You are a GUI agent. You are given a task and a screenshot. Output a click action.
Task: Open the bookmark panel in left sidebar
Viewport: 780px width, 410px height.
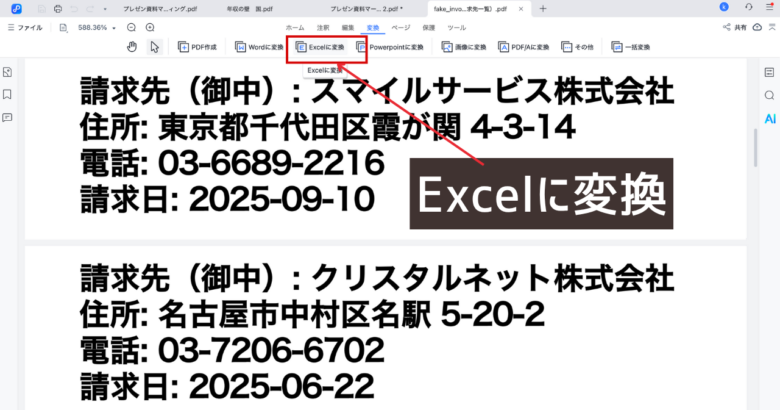click(x=8, y=94)
